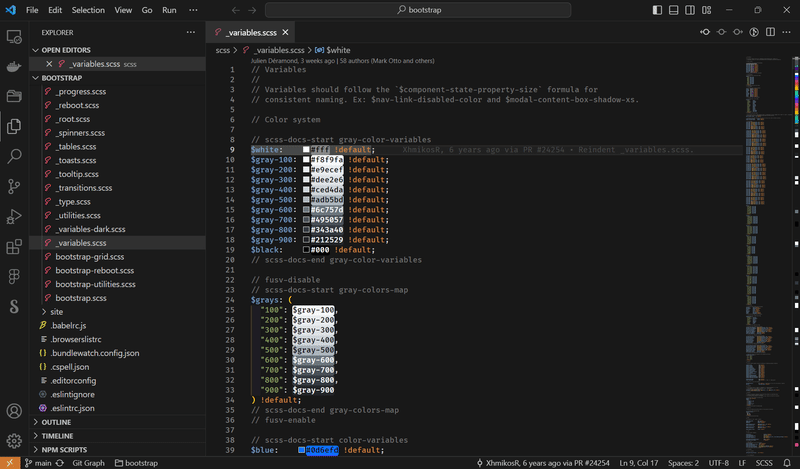Screen dimensions: 800x469
Task: Expand the OUTLINE section
Action: [117, 423]
